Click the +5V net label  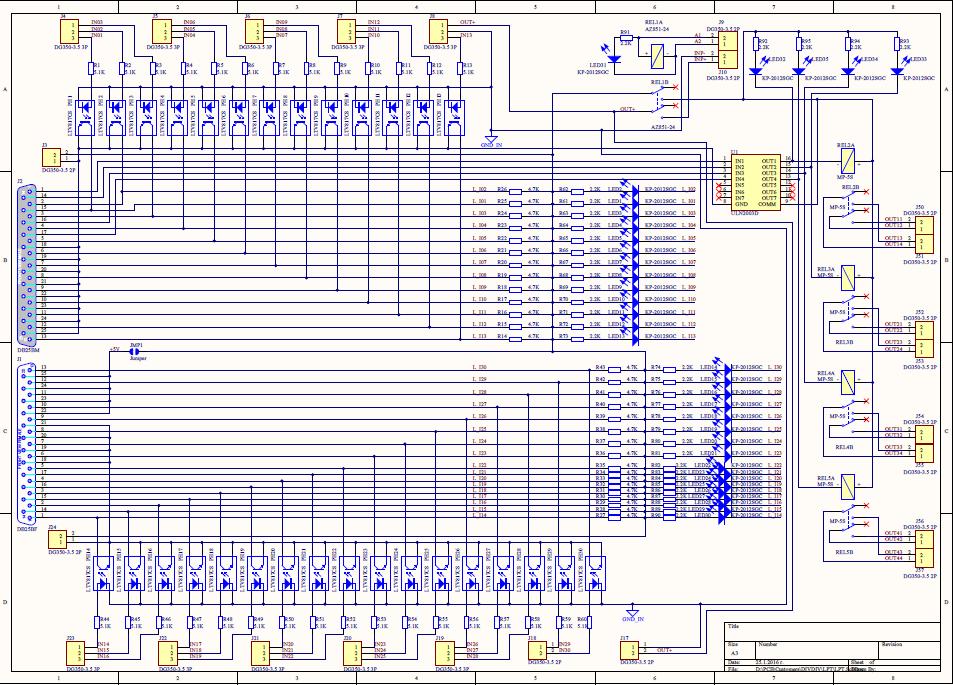pos(115,350)
